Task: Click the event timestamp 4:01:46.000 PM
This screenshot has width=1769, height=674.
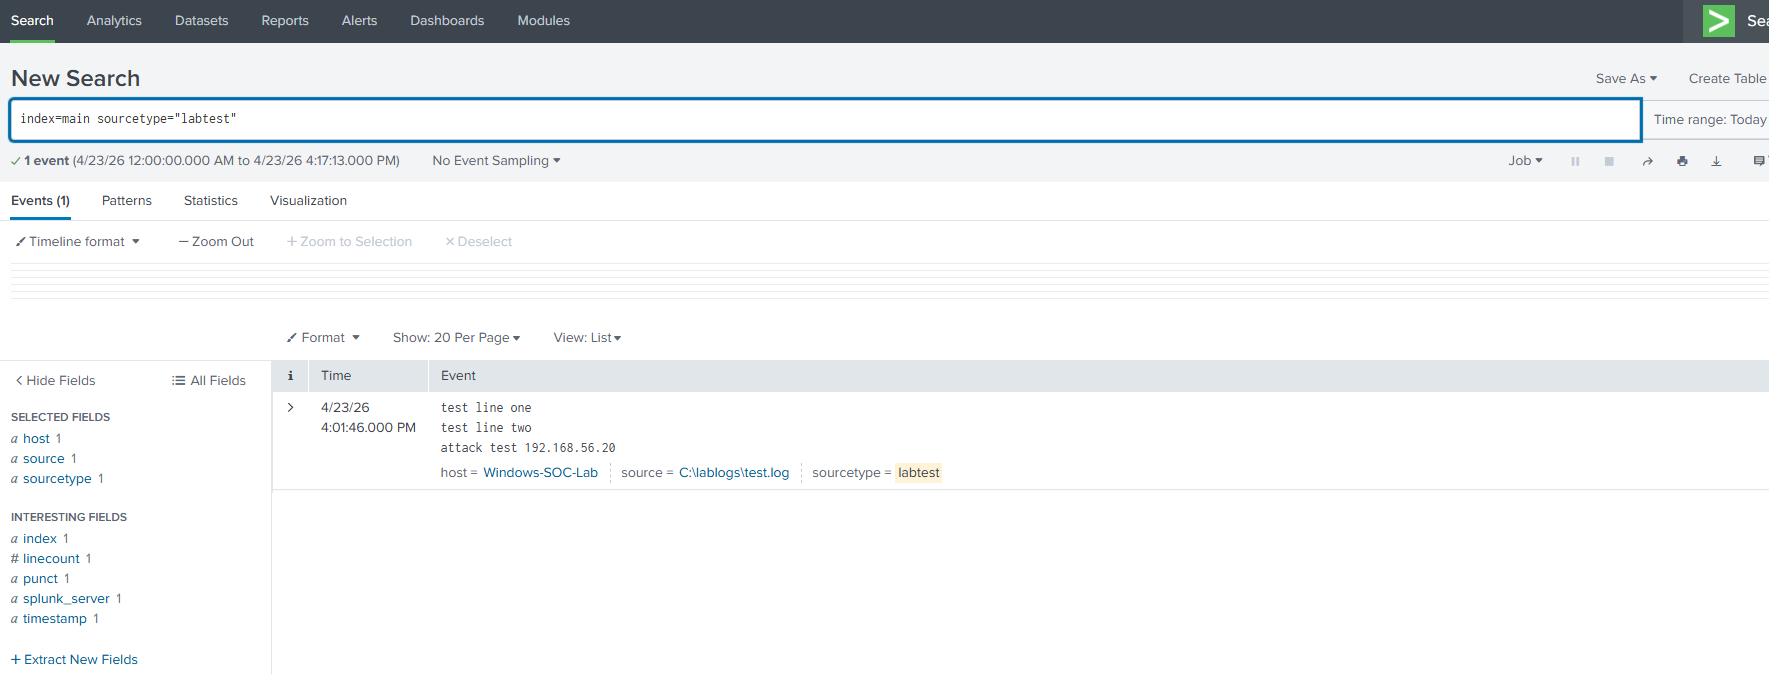Action: coord(368,428)
